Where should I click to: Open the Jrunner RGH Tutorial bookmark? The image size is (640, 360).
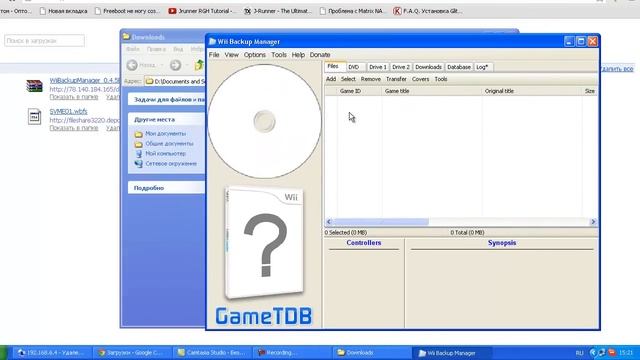point(202,11)
